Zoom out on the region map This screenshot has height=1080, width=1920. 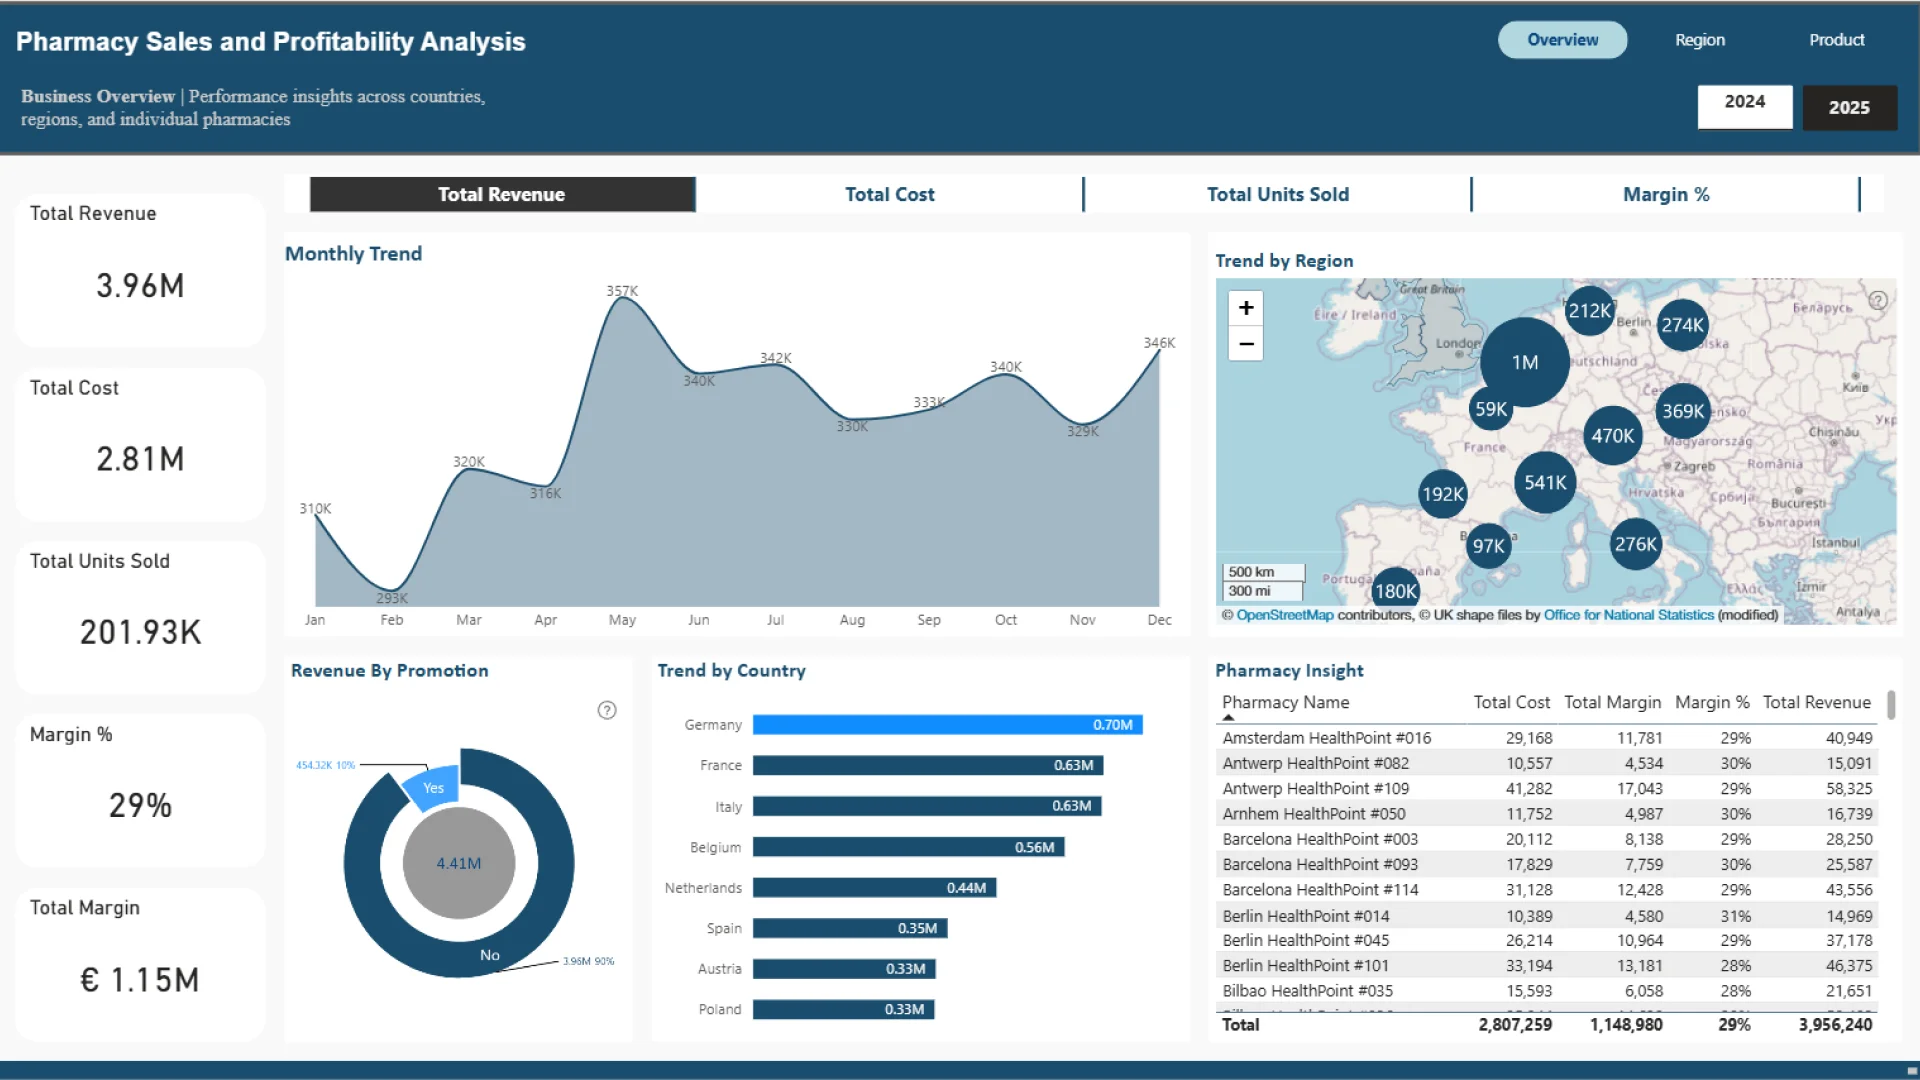tap(1245, 344)
